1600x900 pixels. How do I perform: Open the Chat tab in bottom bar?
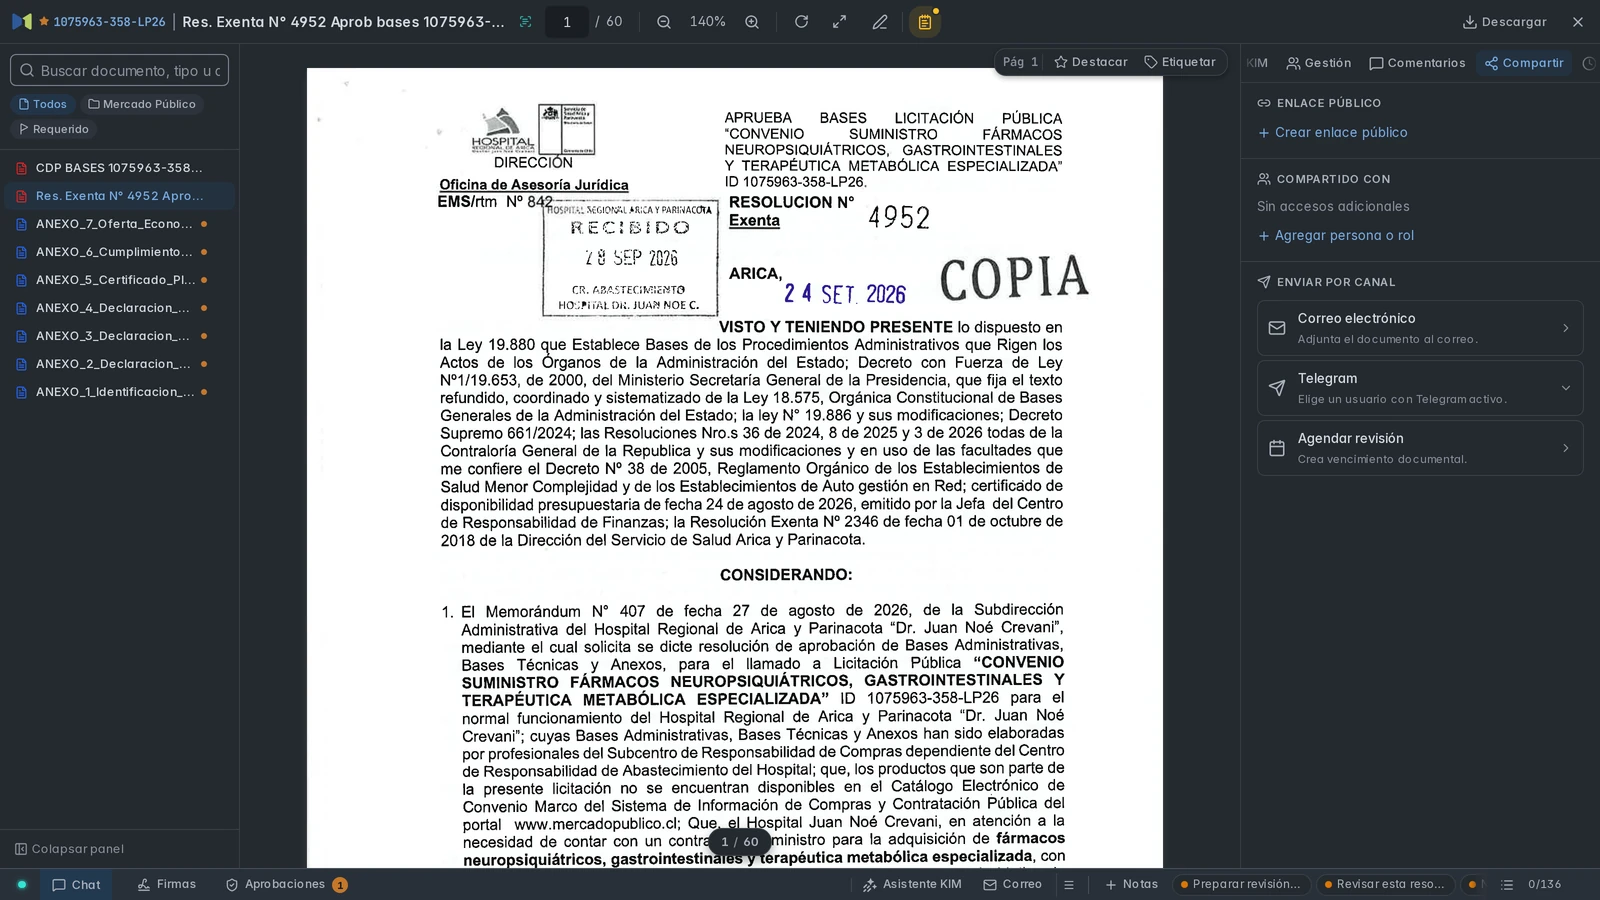[76, 885]
